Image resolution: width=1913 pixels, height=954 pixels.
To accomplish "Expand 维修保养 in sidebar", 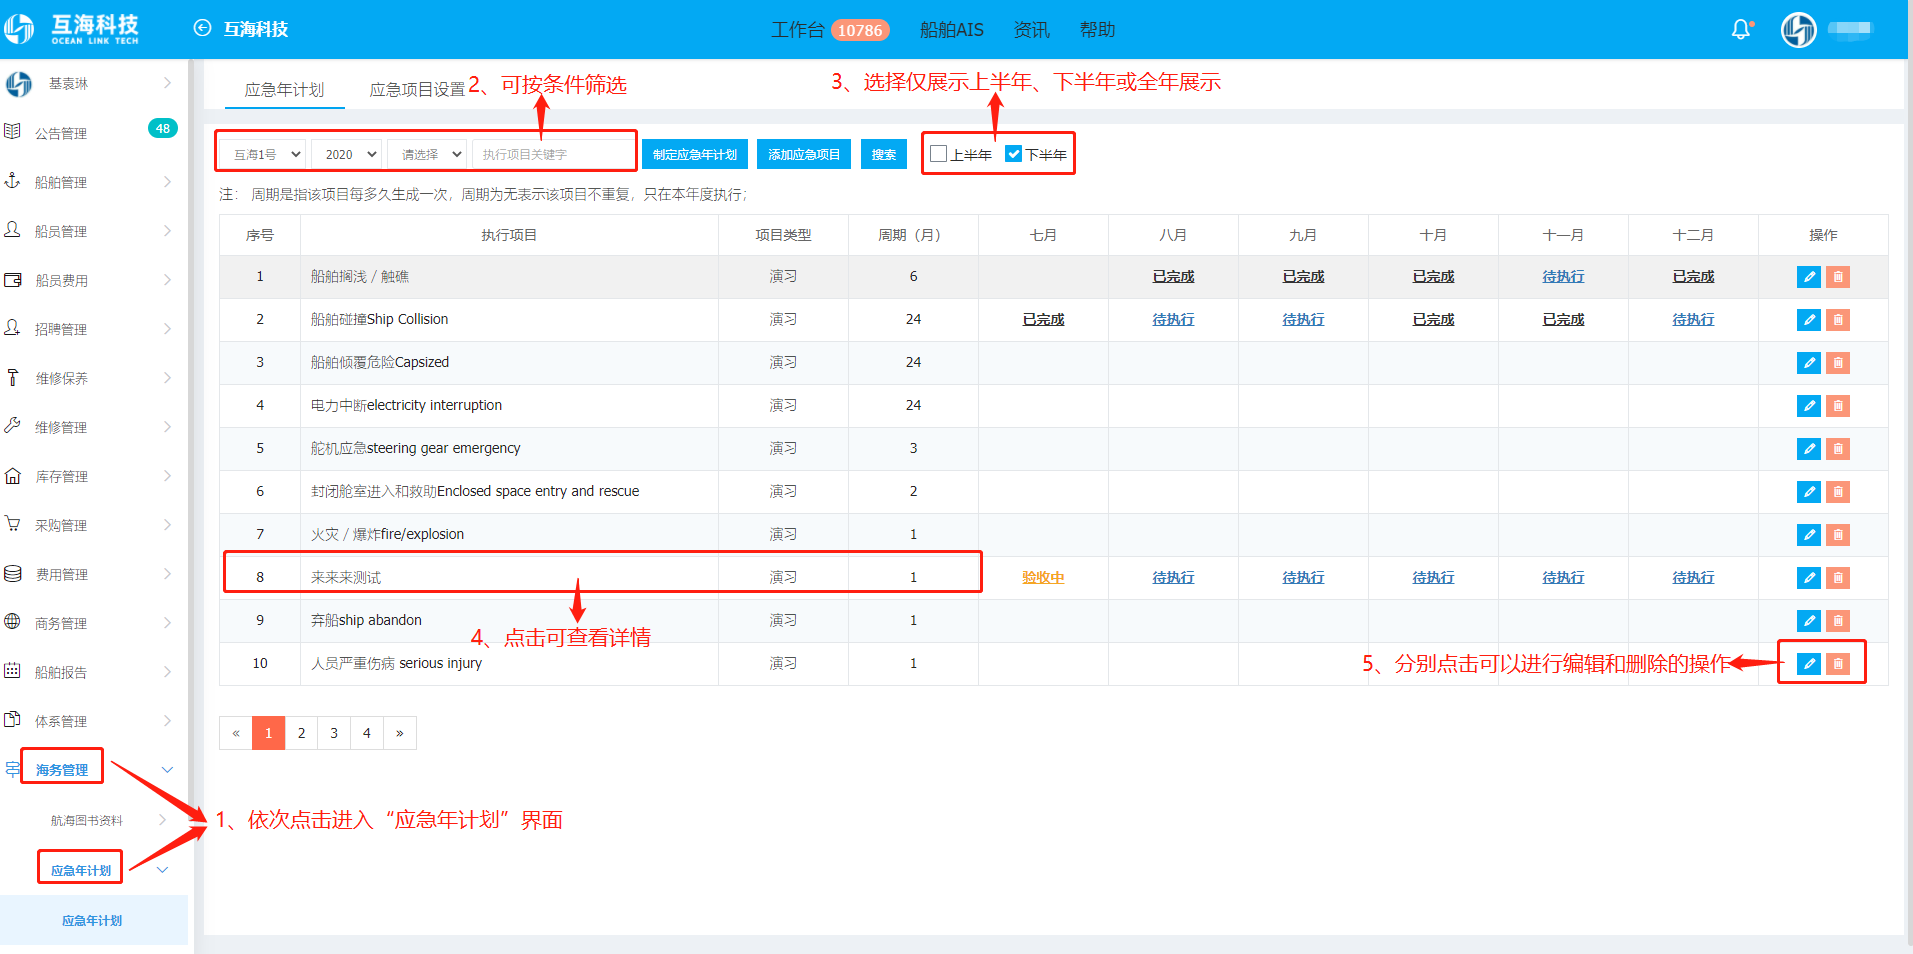I will coord(94,378).
